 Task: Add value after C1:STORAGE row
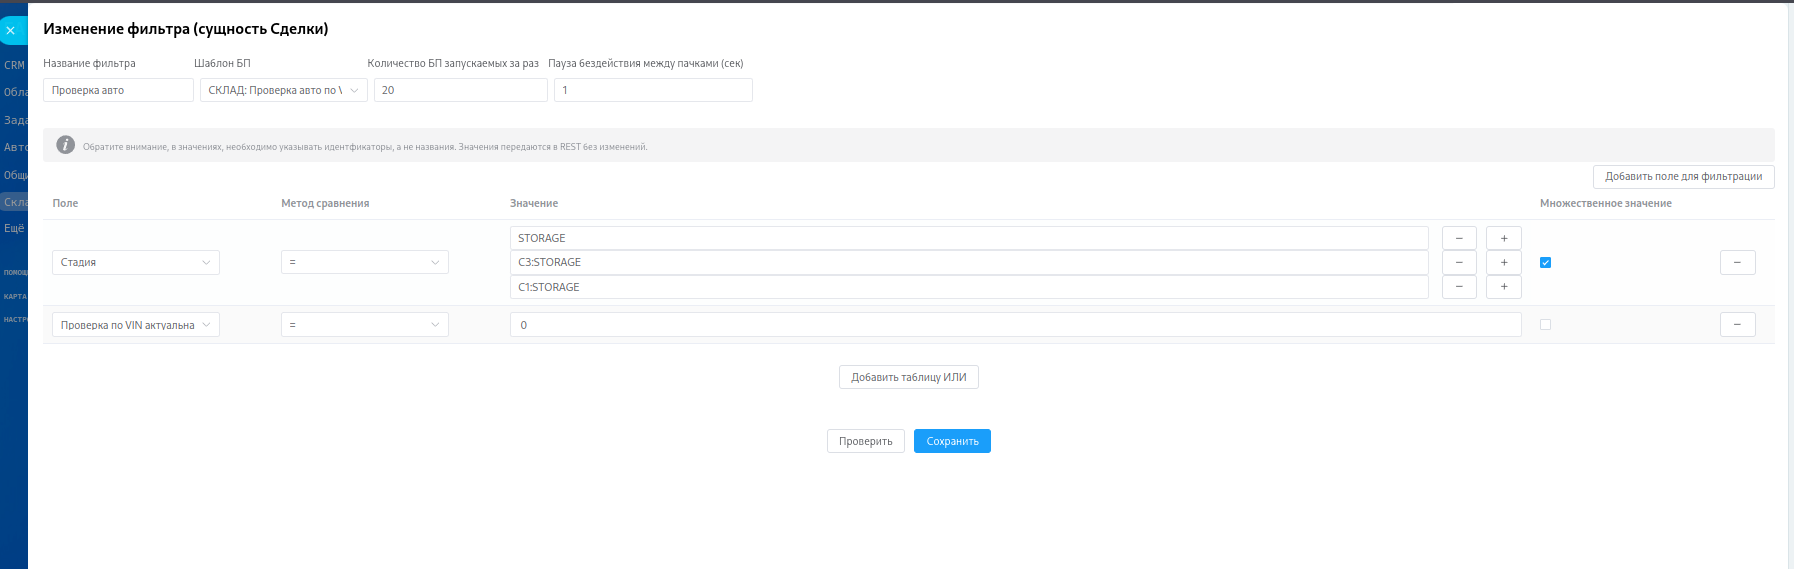pos(1504,287)
